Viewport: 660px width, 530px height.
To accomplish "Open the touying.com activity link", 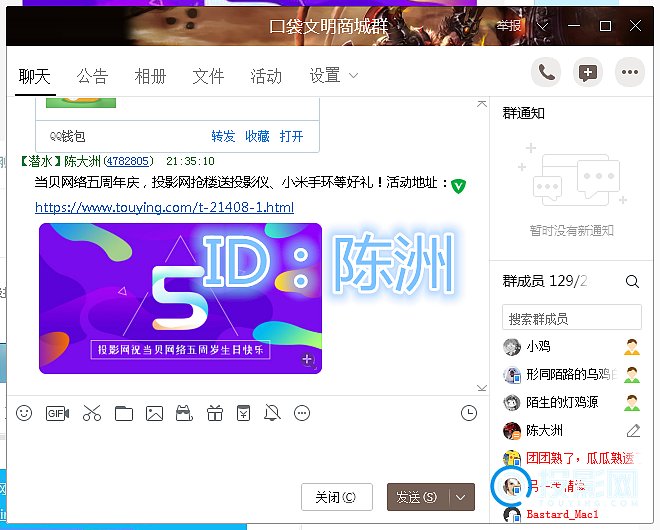I will [x=165, y=207].
